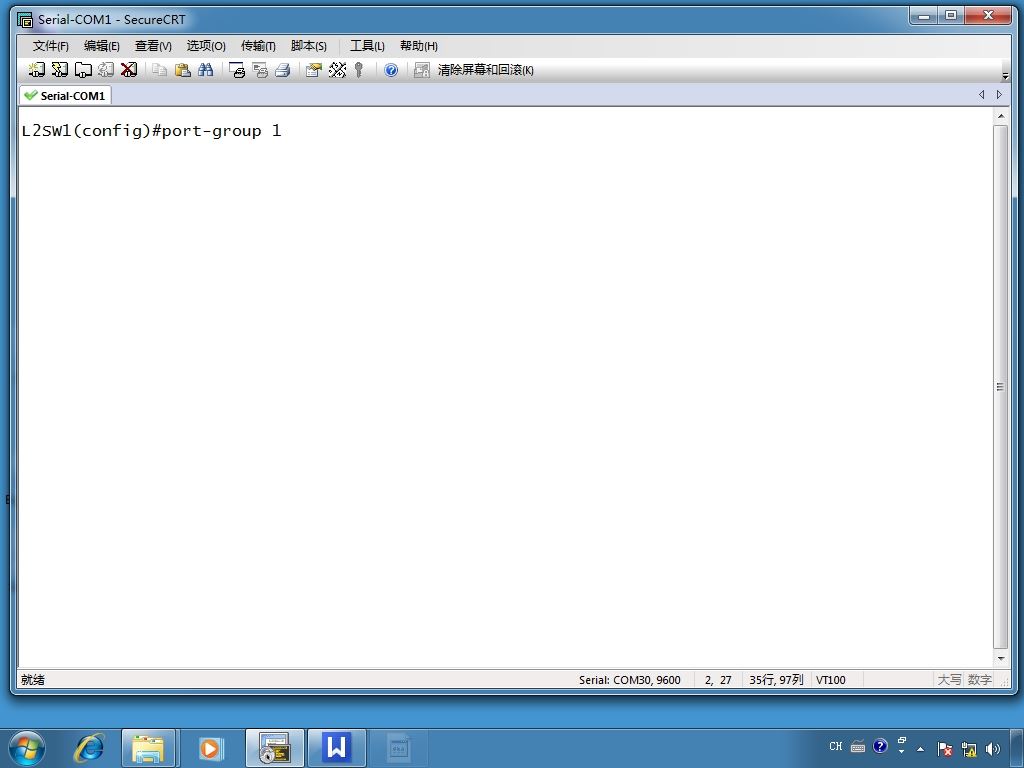Click the tab scroll left arrow
The image size is (1024, 768).
click(982, 95)
